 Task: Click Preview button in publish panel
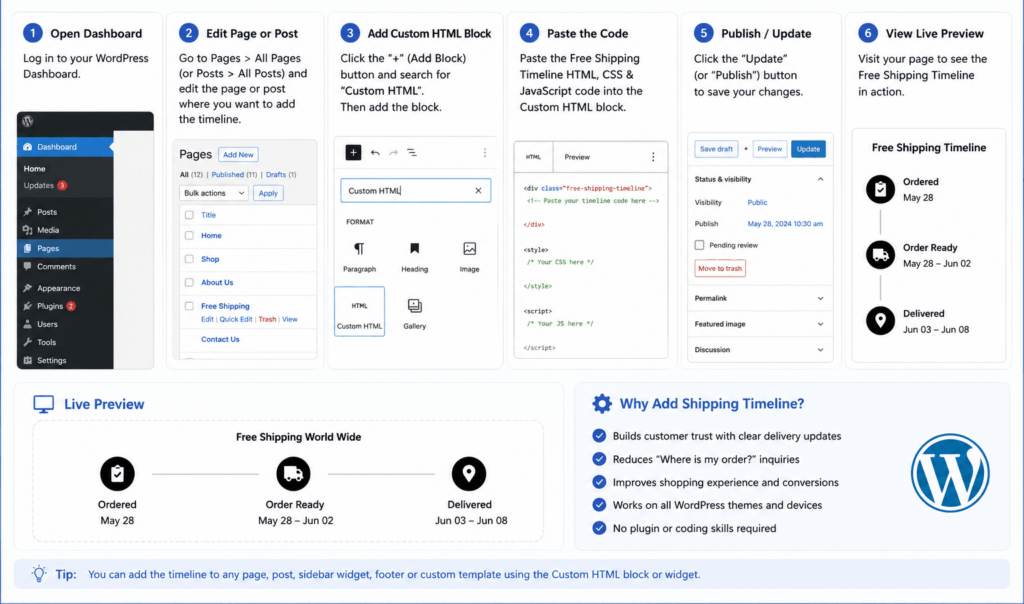(x=769, y=149)
